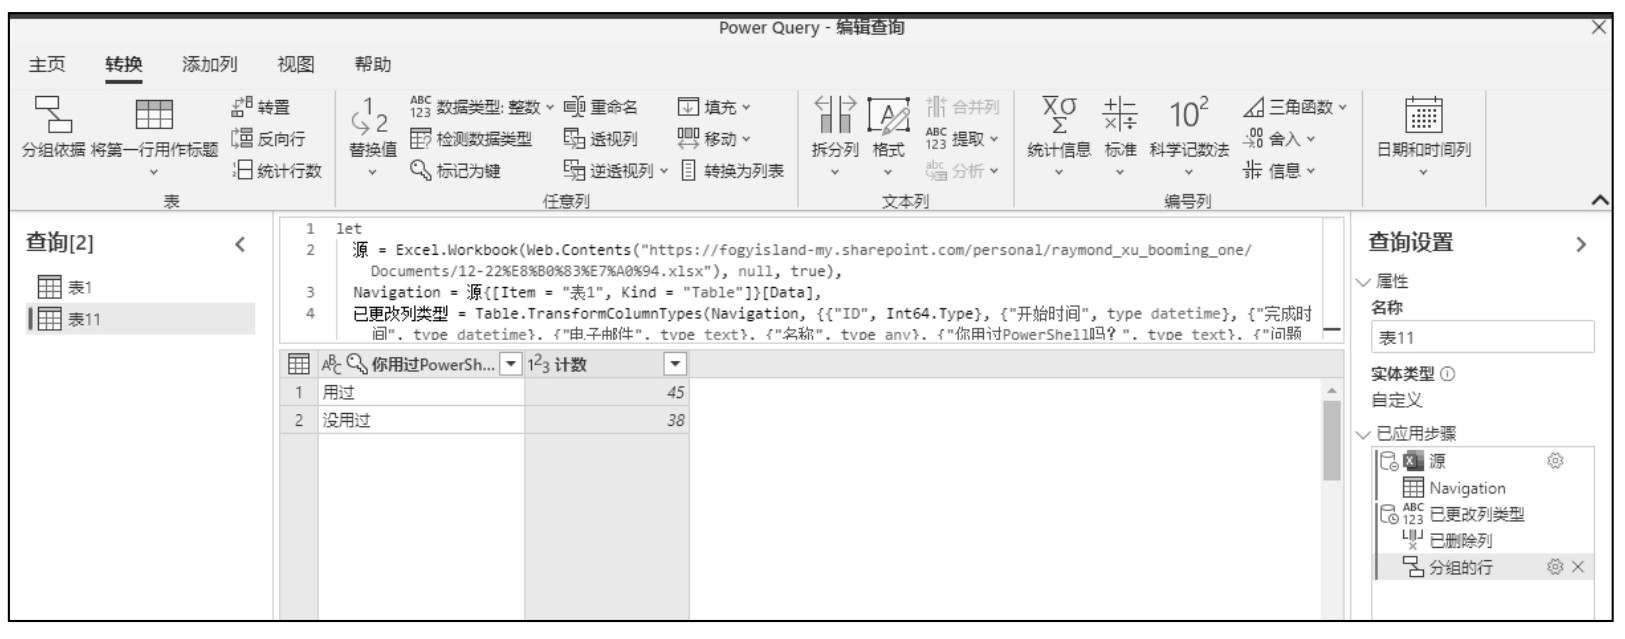Open settings gear for 源 step
This screenshot has height=639, width=1625.
pos(1555,461)
